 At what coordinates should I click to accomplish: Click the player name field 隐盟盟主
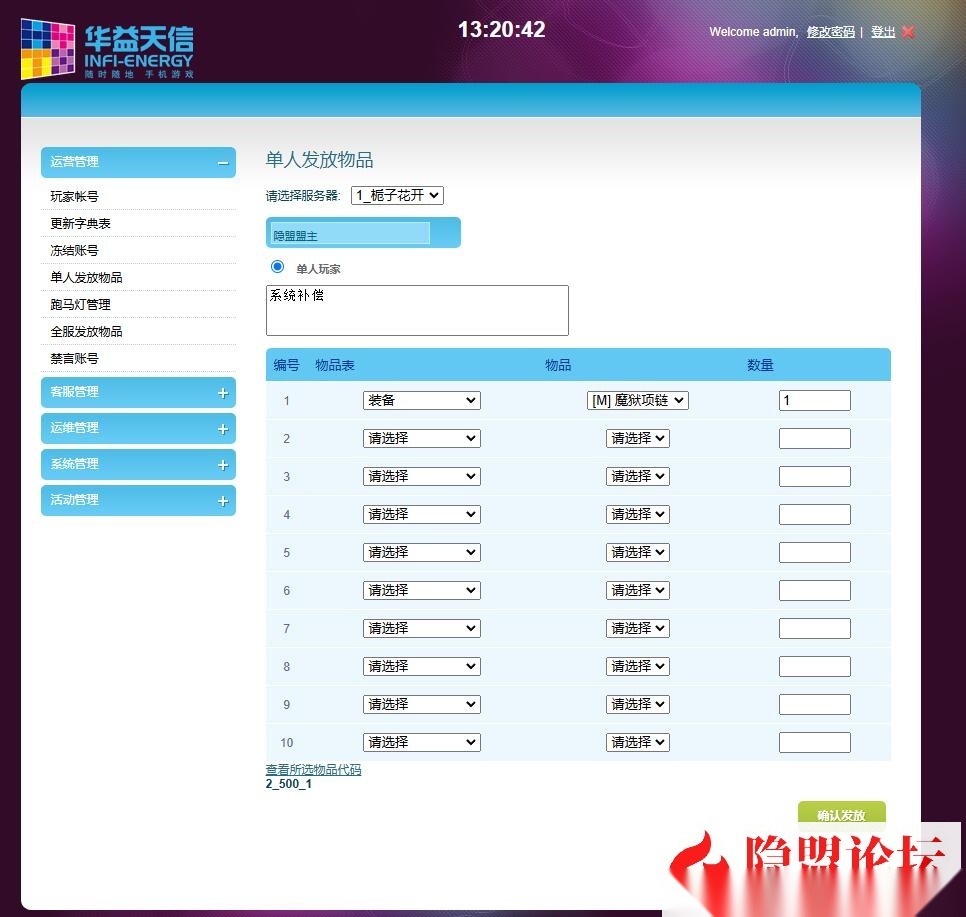click(x=351, y=233)
